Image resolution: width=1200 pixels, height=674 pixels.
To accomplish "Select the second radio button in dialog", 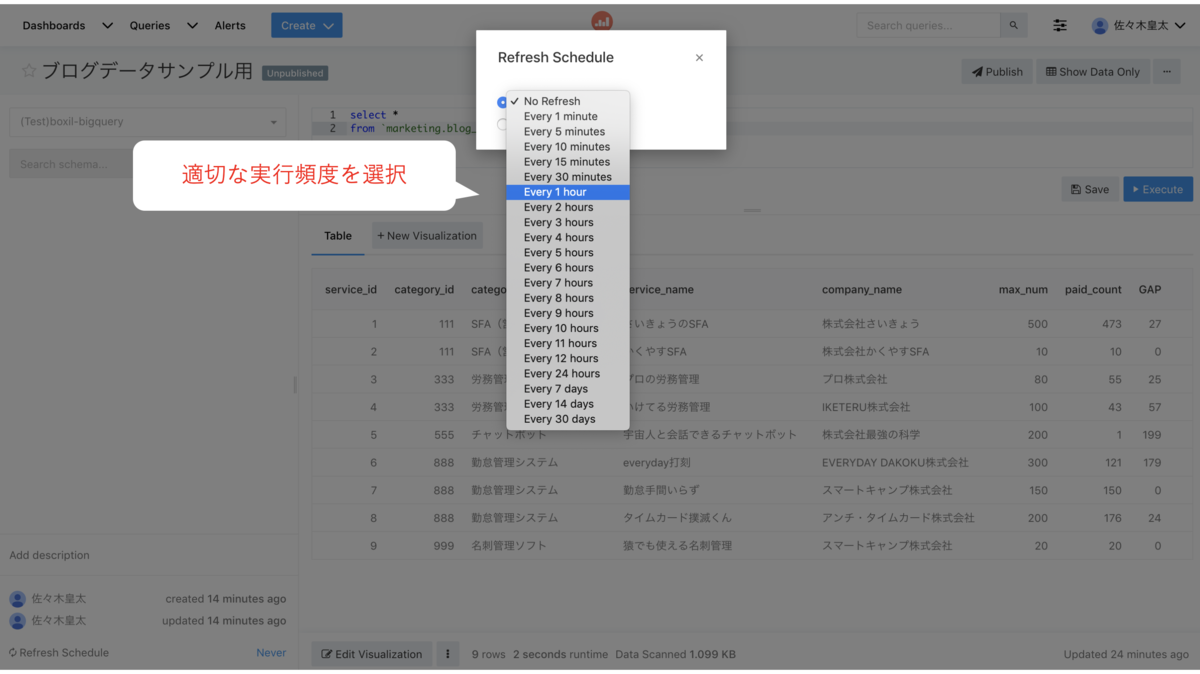I will coord(502,124).
